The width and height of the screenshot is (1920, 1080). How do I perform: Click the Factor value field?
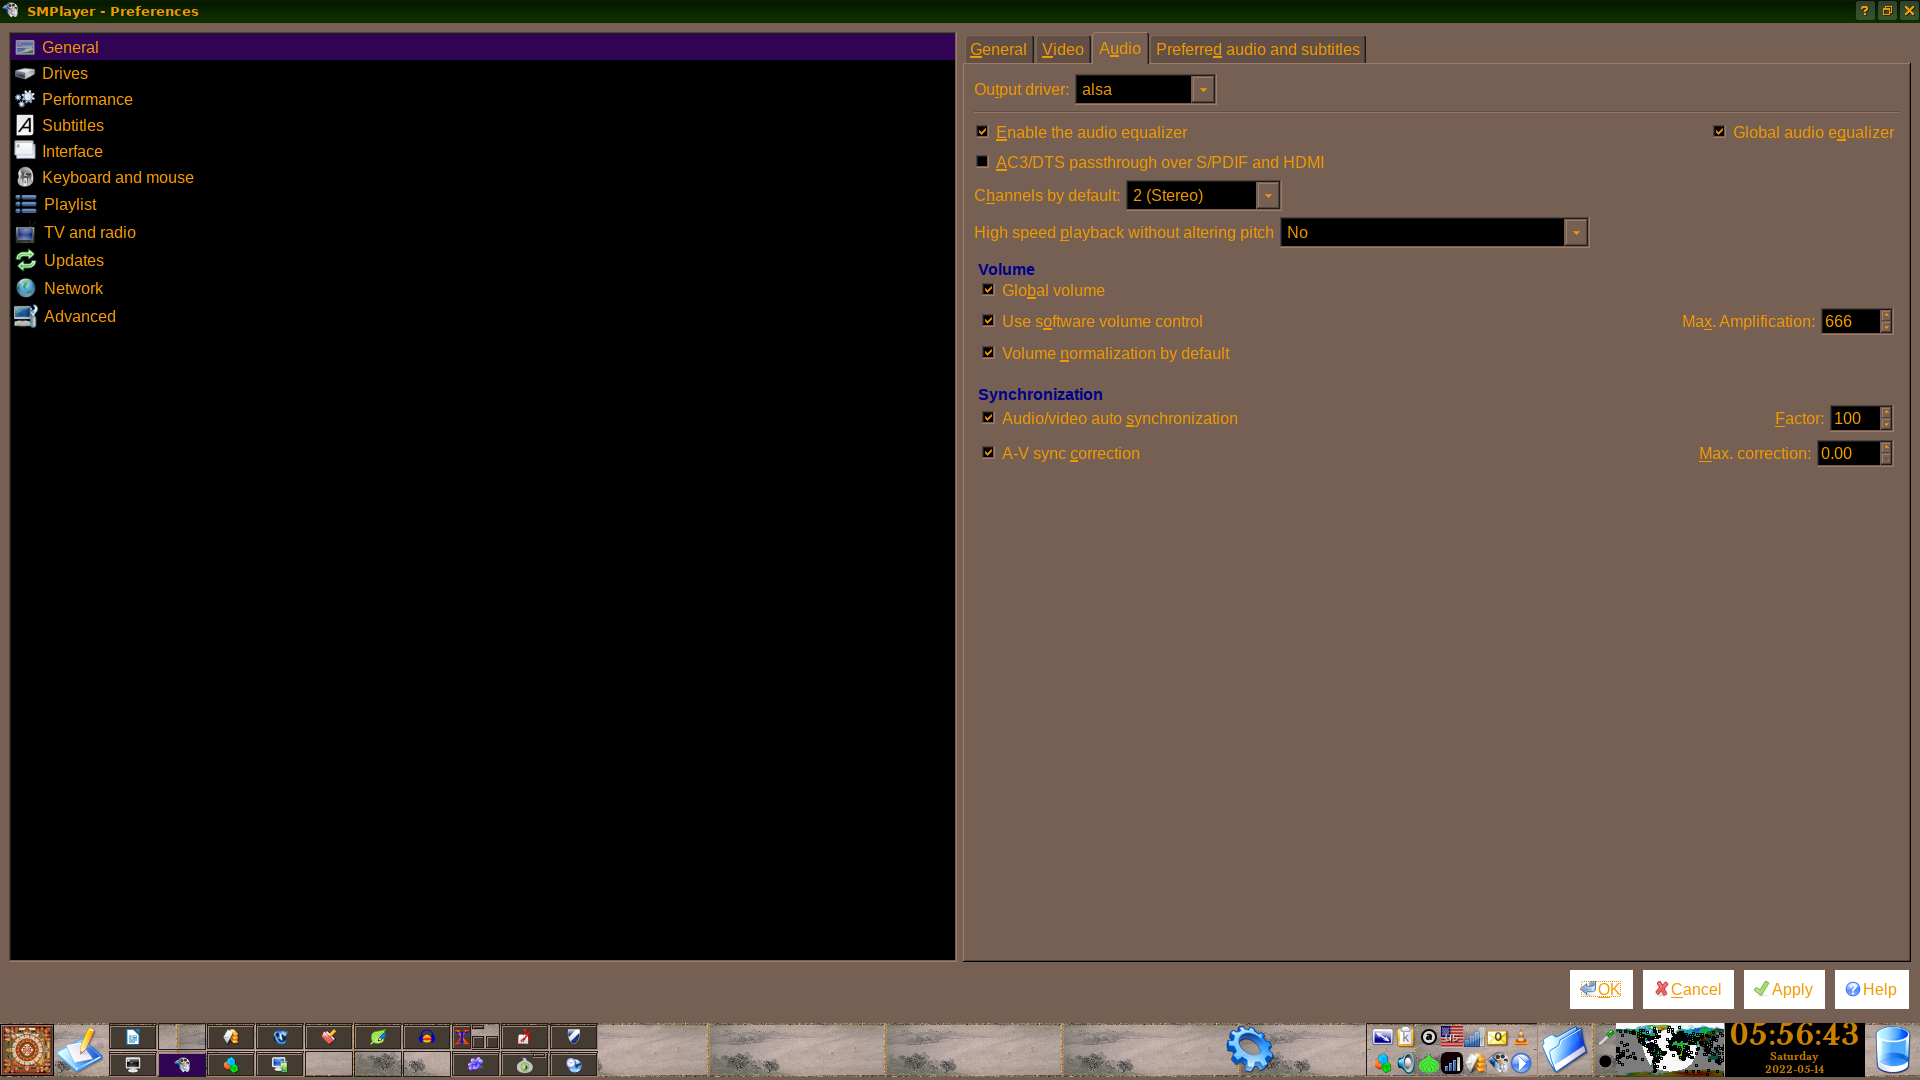[1855, 418]
